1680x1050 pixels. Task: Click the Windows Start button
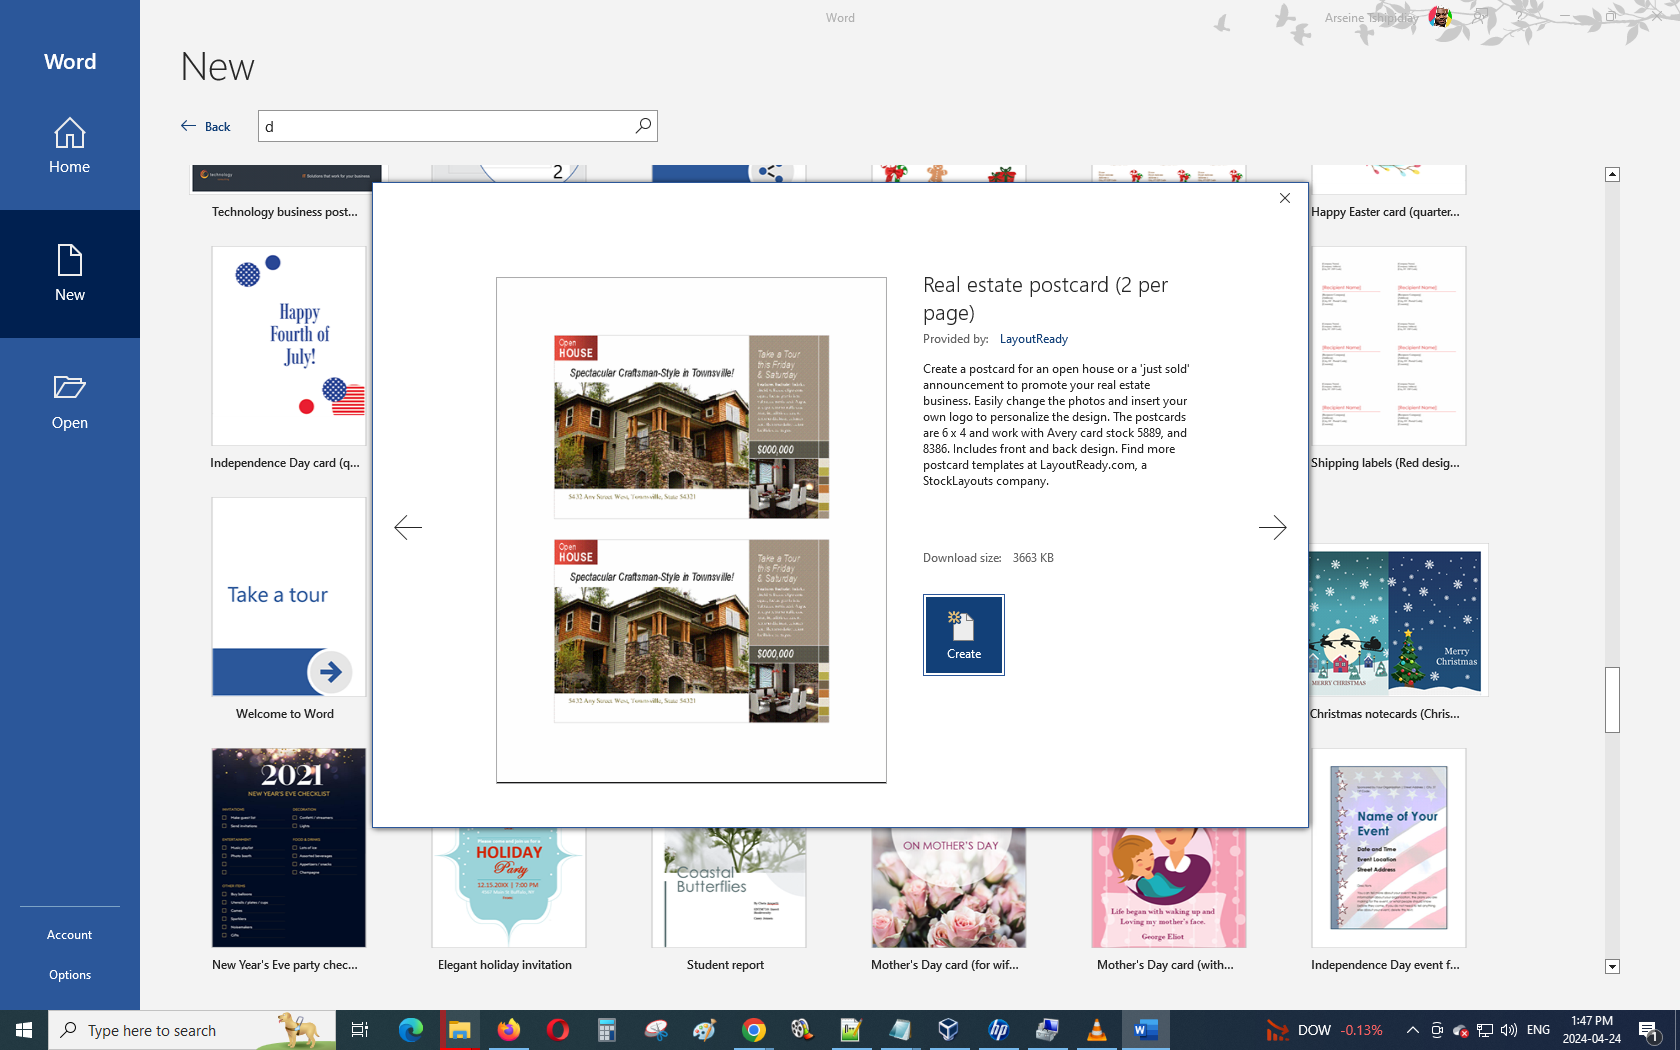tap(24, 1030)
